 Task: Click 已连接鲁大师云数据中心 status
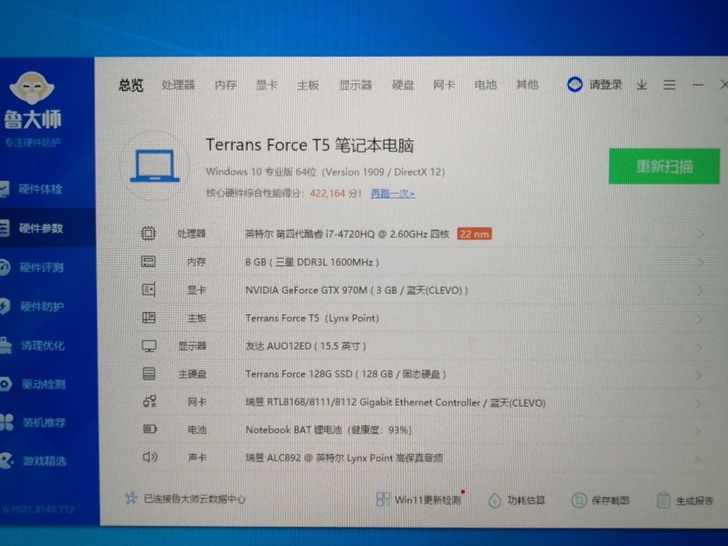click(x=185, y=499)
